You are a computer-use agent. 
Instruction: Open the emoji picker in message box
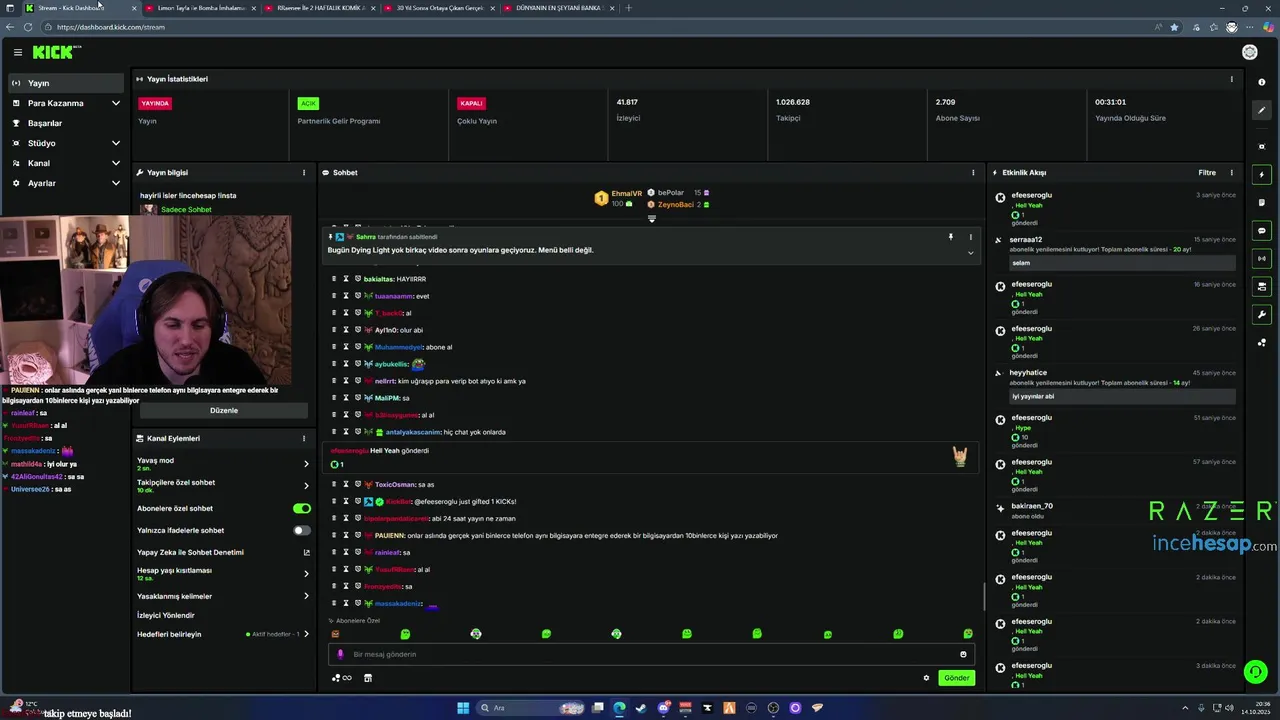click(963, 654)
